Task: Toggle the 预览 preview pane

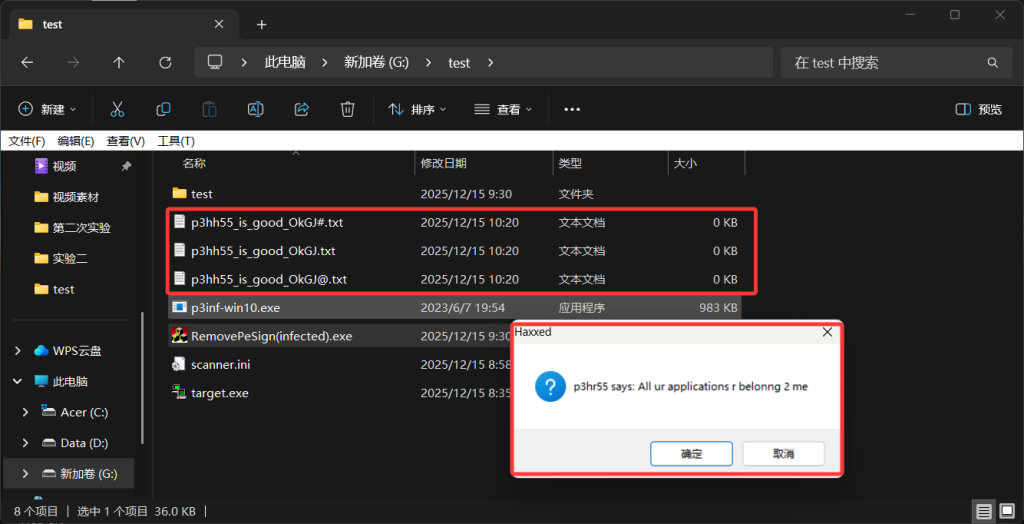Action: coord(978,109)
